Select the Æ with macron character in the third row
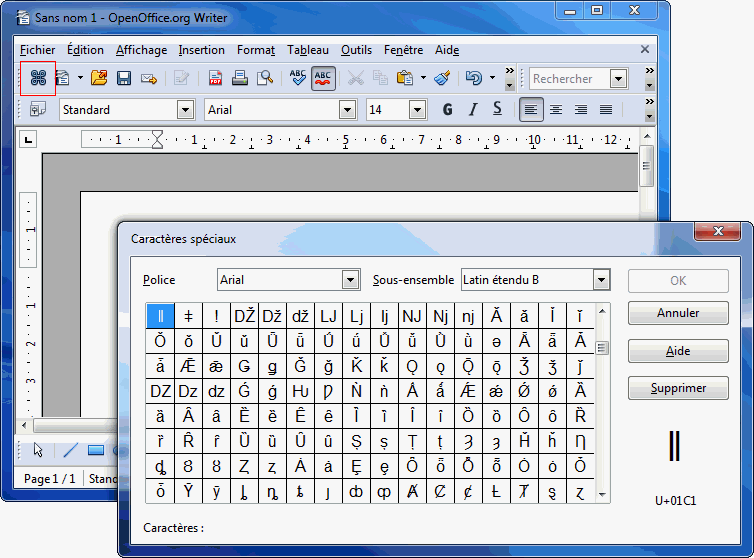The image size is (754, 558). pyautogui.click(x=188, y=366)
